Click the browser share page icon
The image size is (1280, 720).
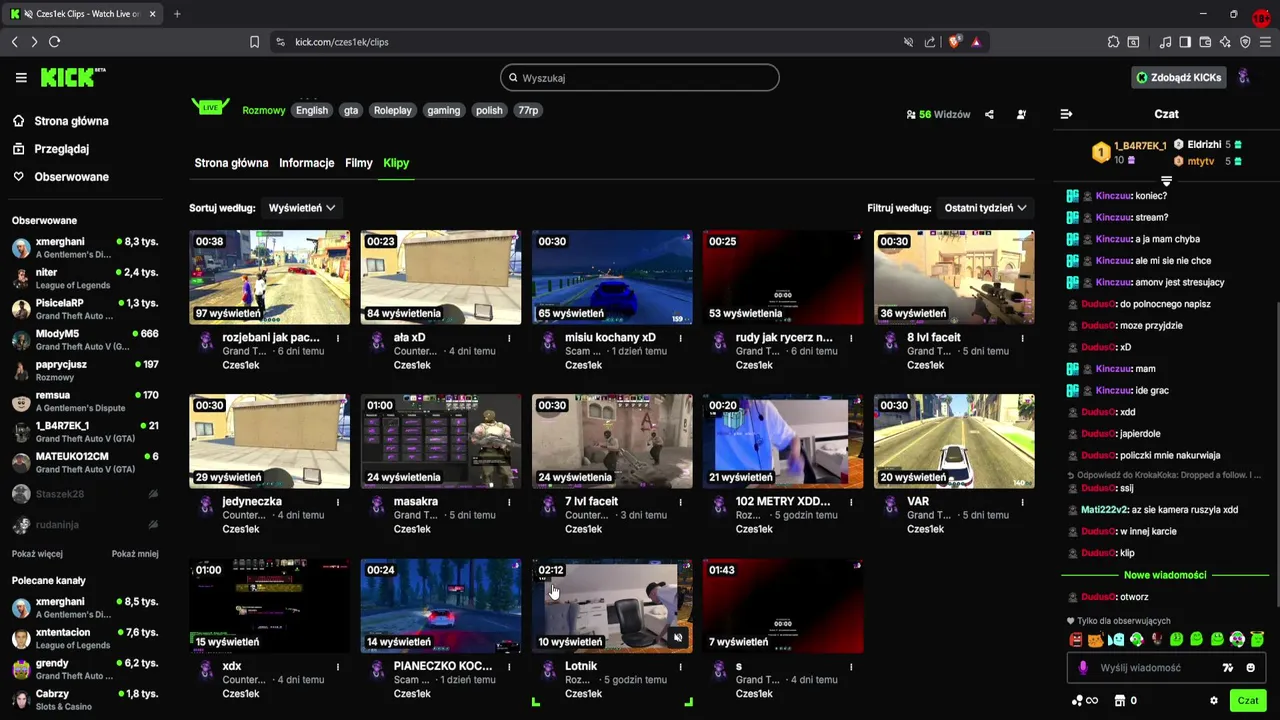tap(930, 42)
